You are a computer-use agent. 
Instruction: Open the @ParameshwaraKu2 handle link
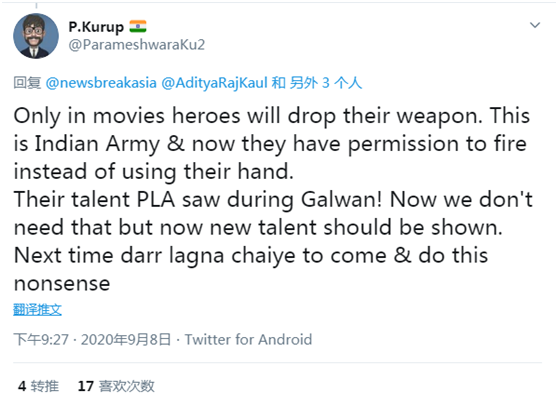point(137,45)
